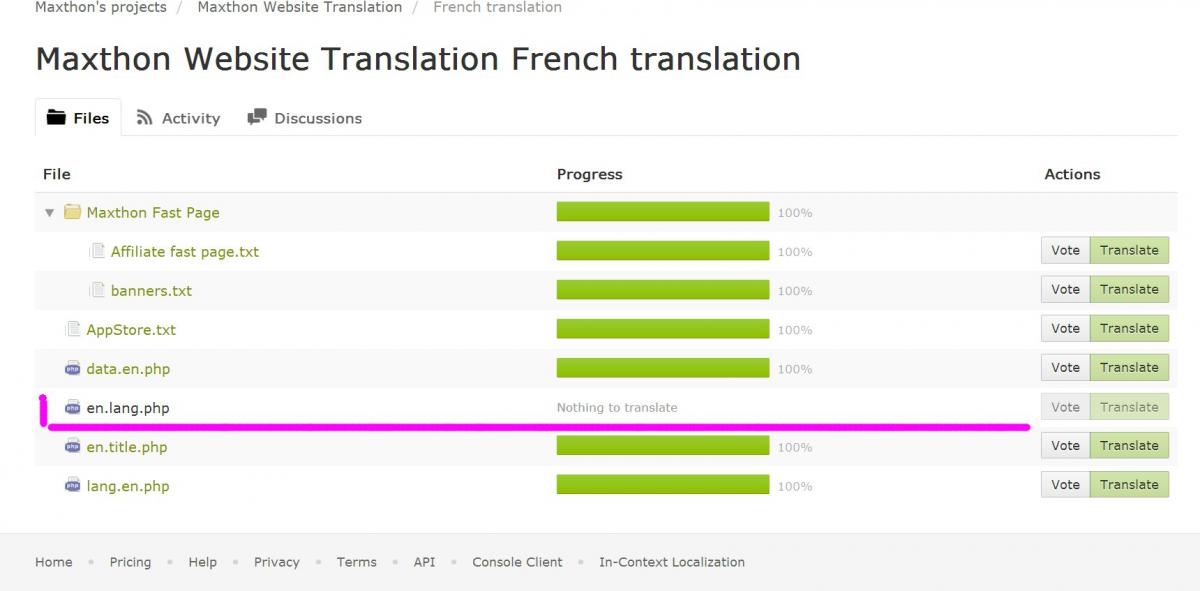
Task: Translate Affiliate fast page.txt
Action: pos(1129,250)
